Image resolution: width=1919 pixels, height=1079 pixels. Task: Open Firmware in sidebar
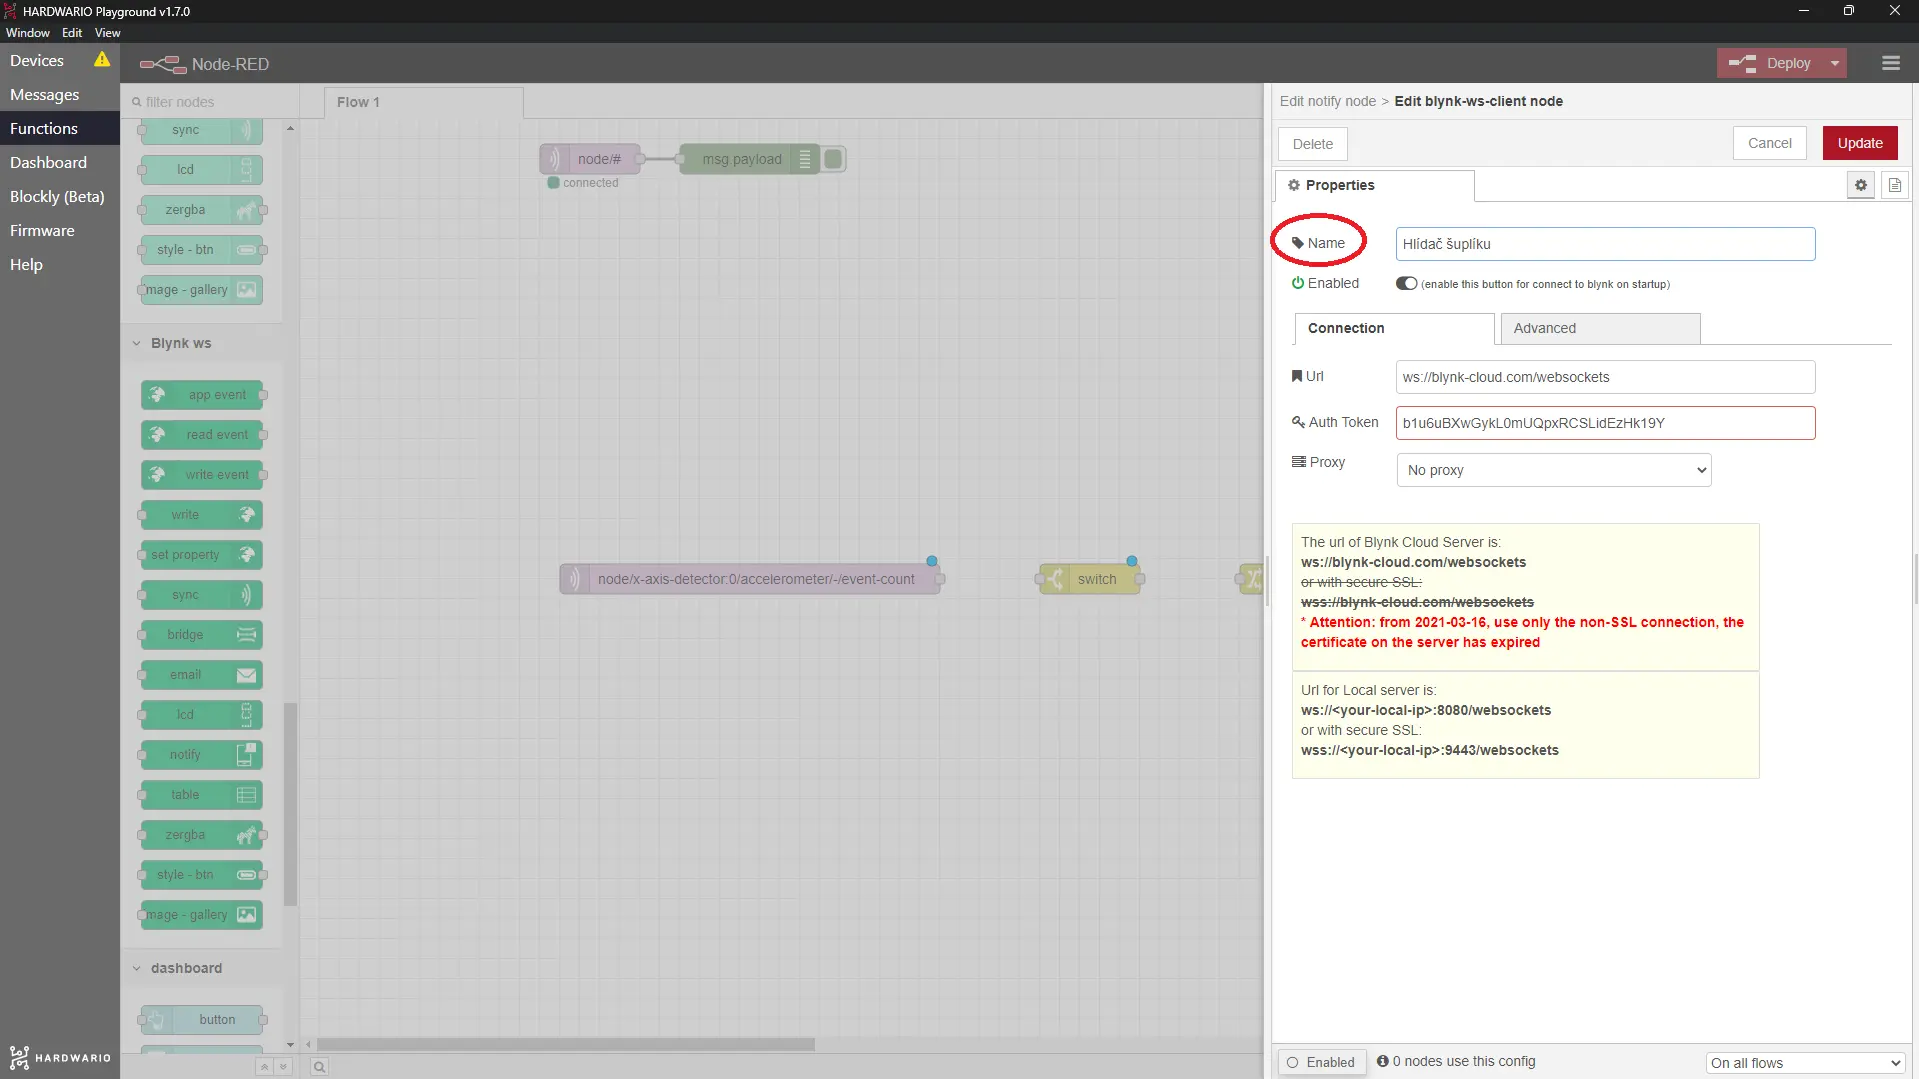click(x=60, y=231)
